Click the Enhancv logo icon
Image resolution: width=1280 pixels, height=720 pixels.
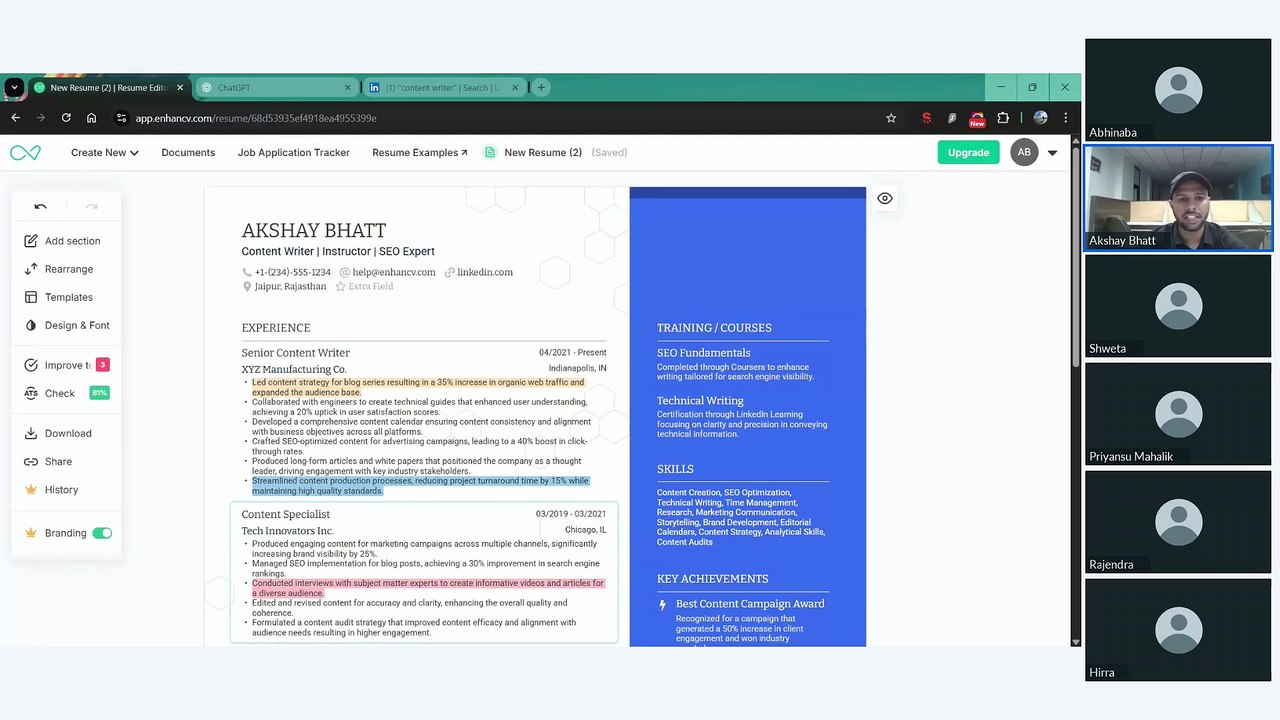[x=25, y=152]
